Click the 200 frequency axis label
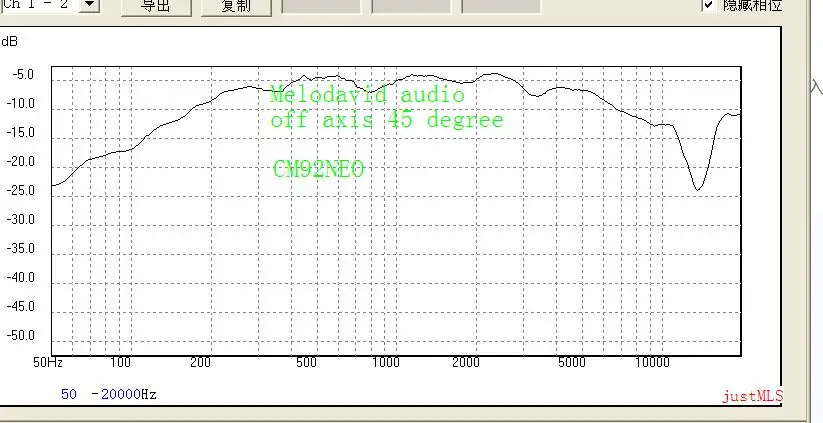This screenshot has height=423, width=823. pos(200,362)
